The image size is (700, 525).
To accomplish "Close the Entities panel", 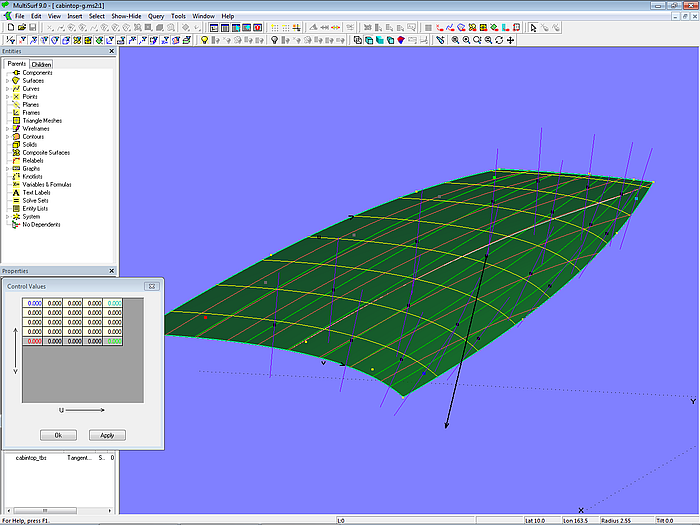I will tap(111, 51).
